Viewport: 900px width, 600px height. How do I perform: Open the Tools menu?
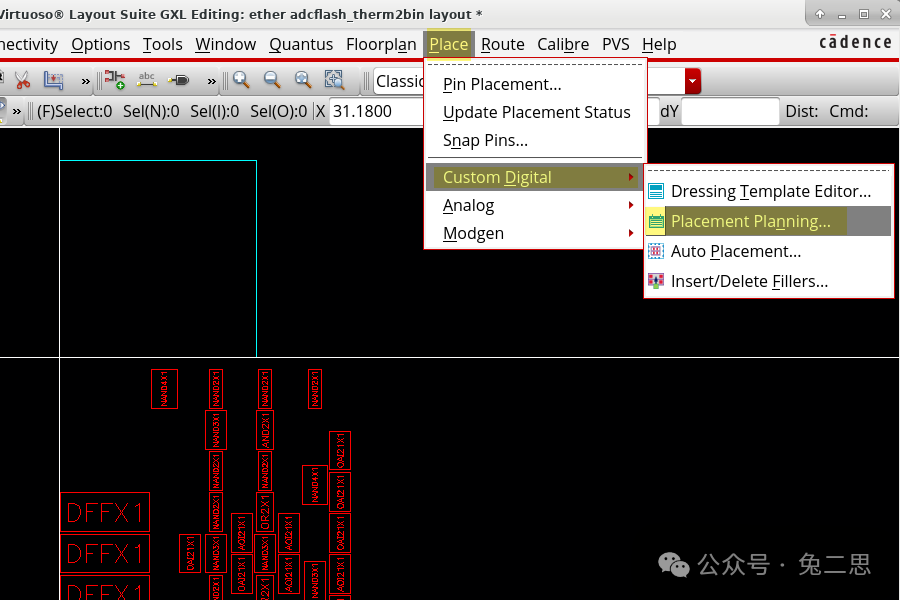pos(162,44)
